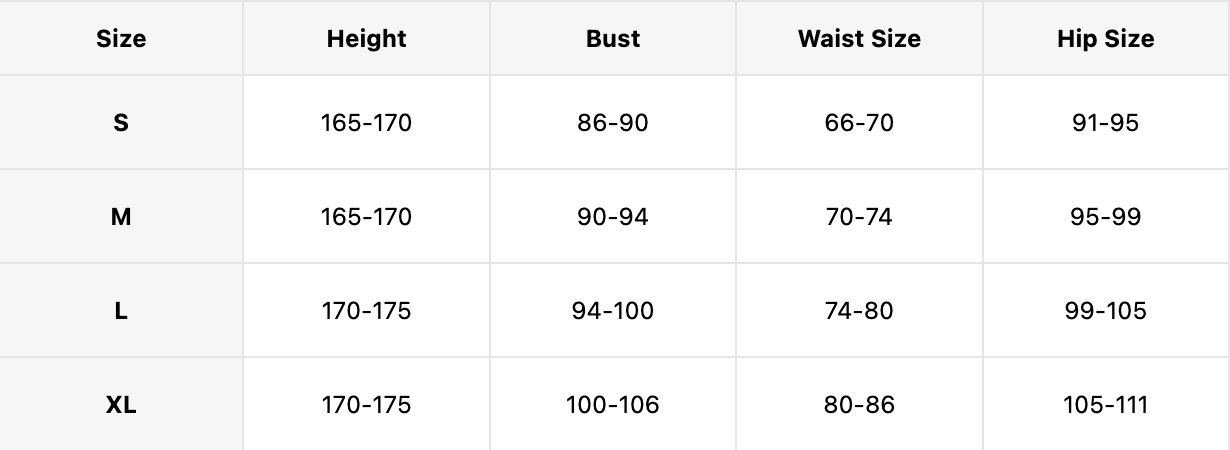The image size is (1230, 450).
Task: Select the M size row label
Action: [x=121, y=217]
